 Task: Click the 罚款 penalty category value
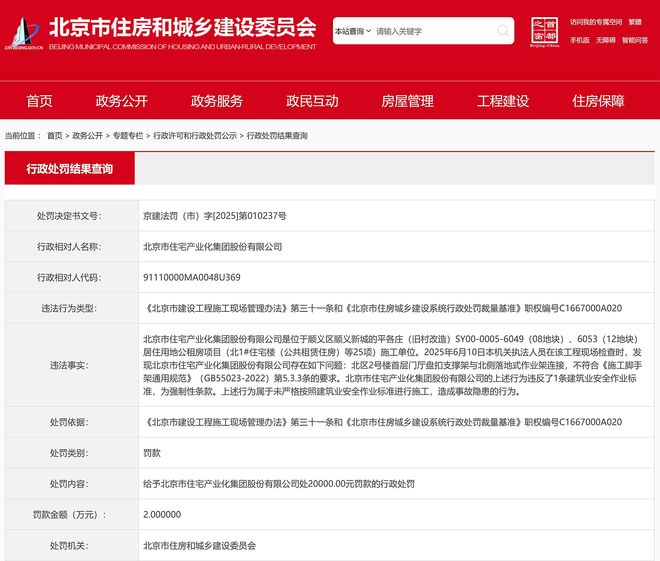tap(152, 453)
